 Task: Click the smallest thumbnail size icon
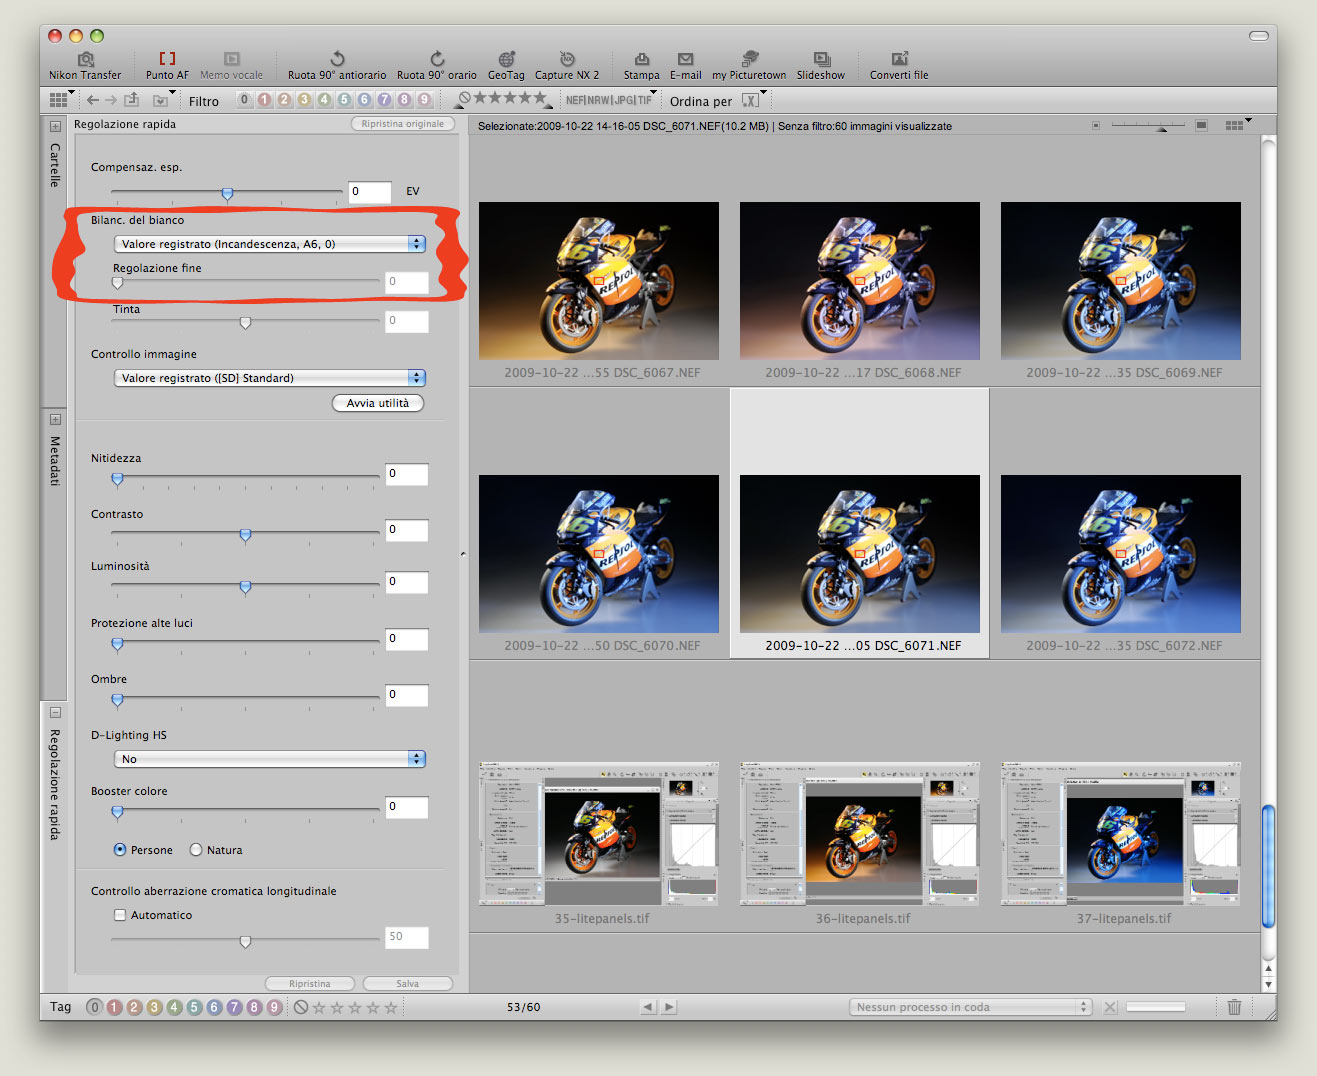[1096, 126]
